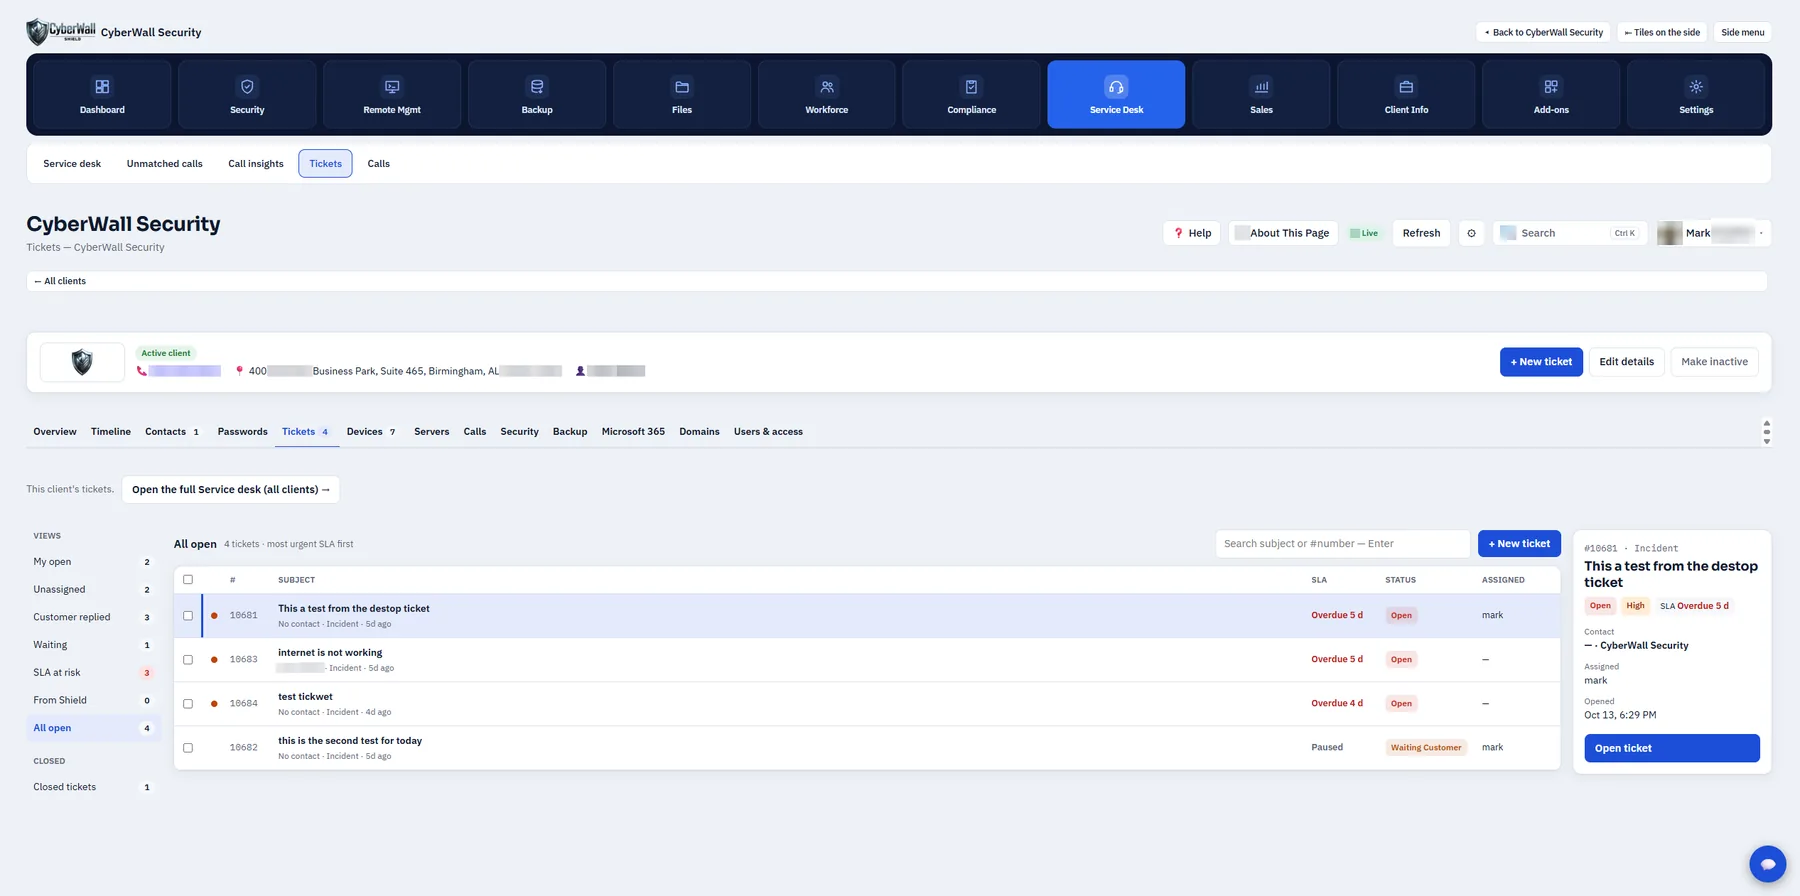The image size is (1800, 896).
Task: Click the orange dot on ticket 10684
Action: click(x=214, y=704)
